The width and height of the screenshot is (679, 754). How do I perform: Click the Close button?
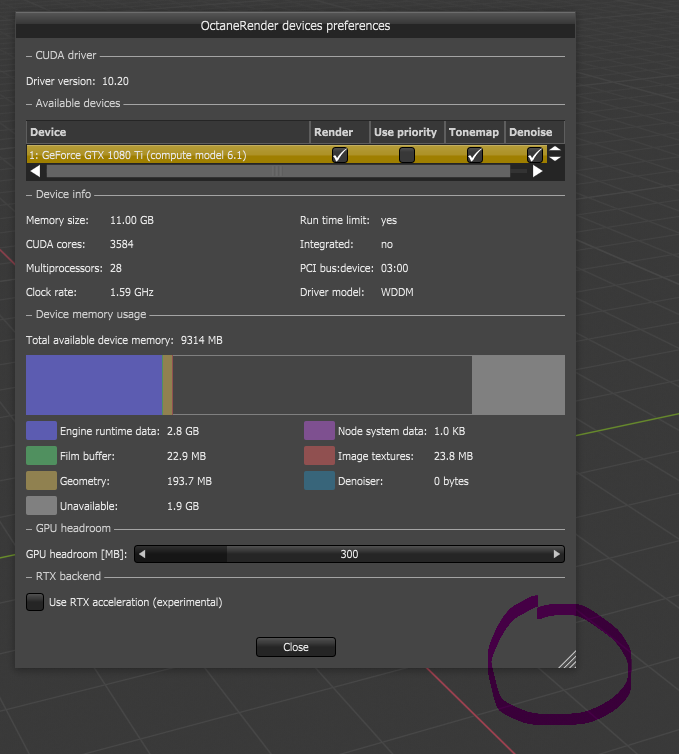(296, 647)
